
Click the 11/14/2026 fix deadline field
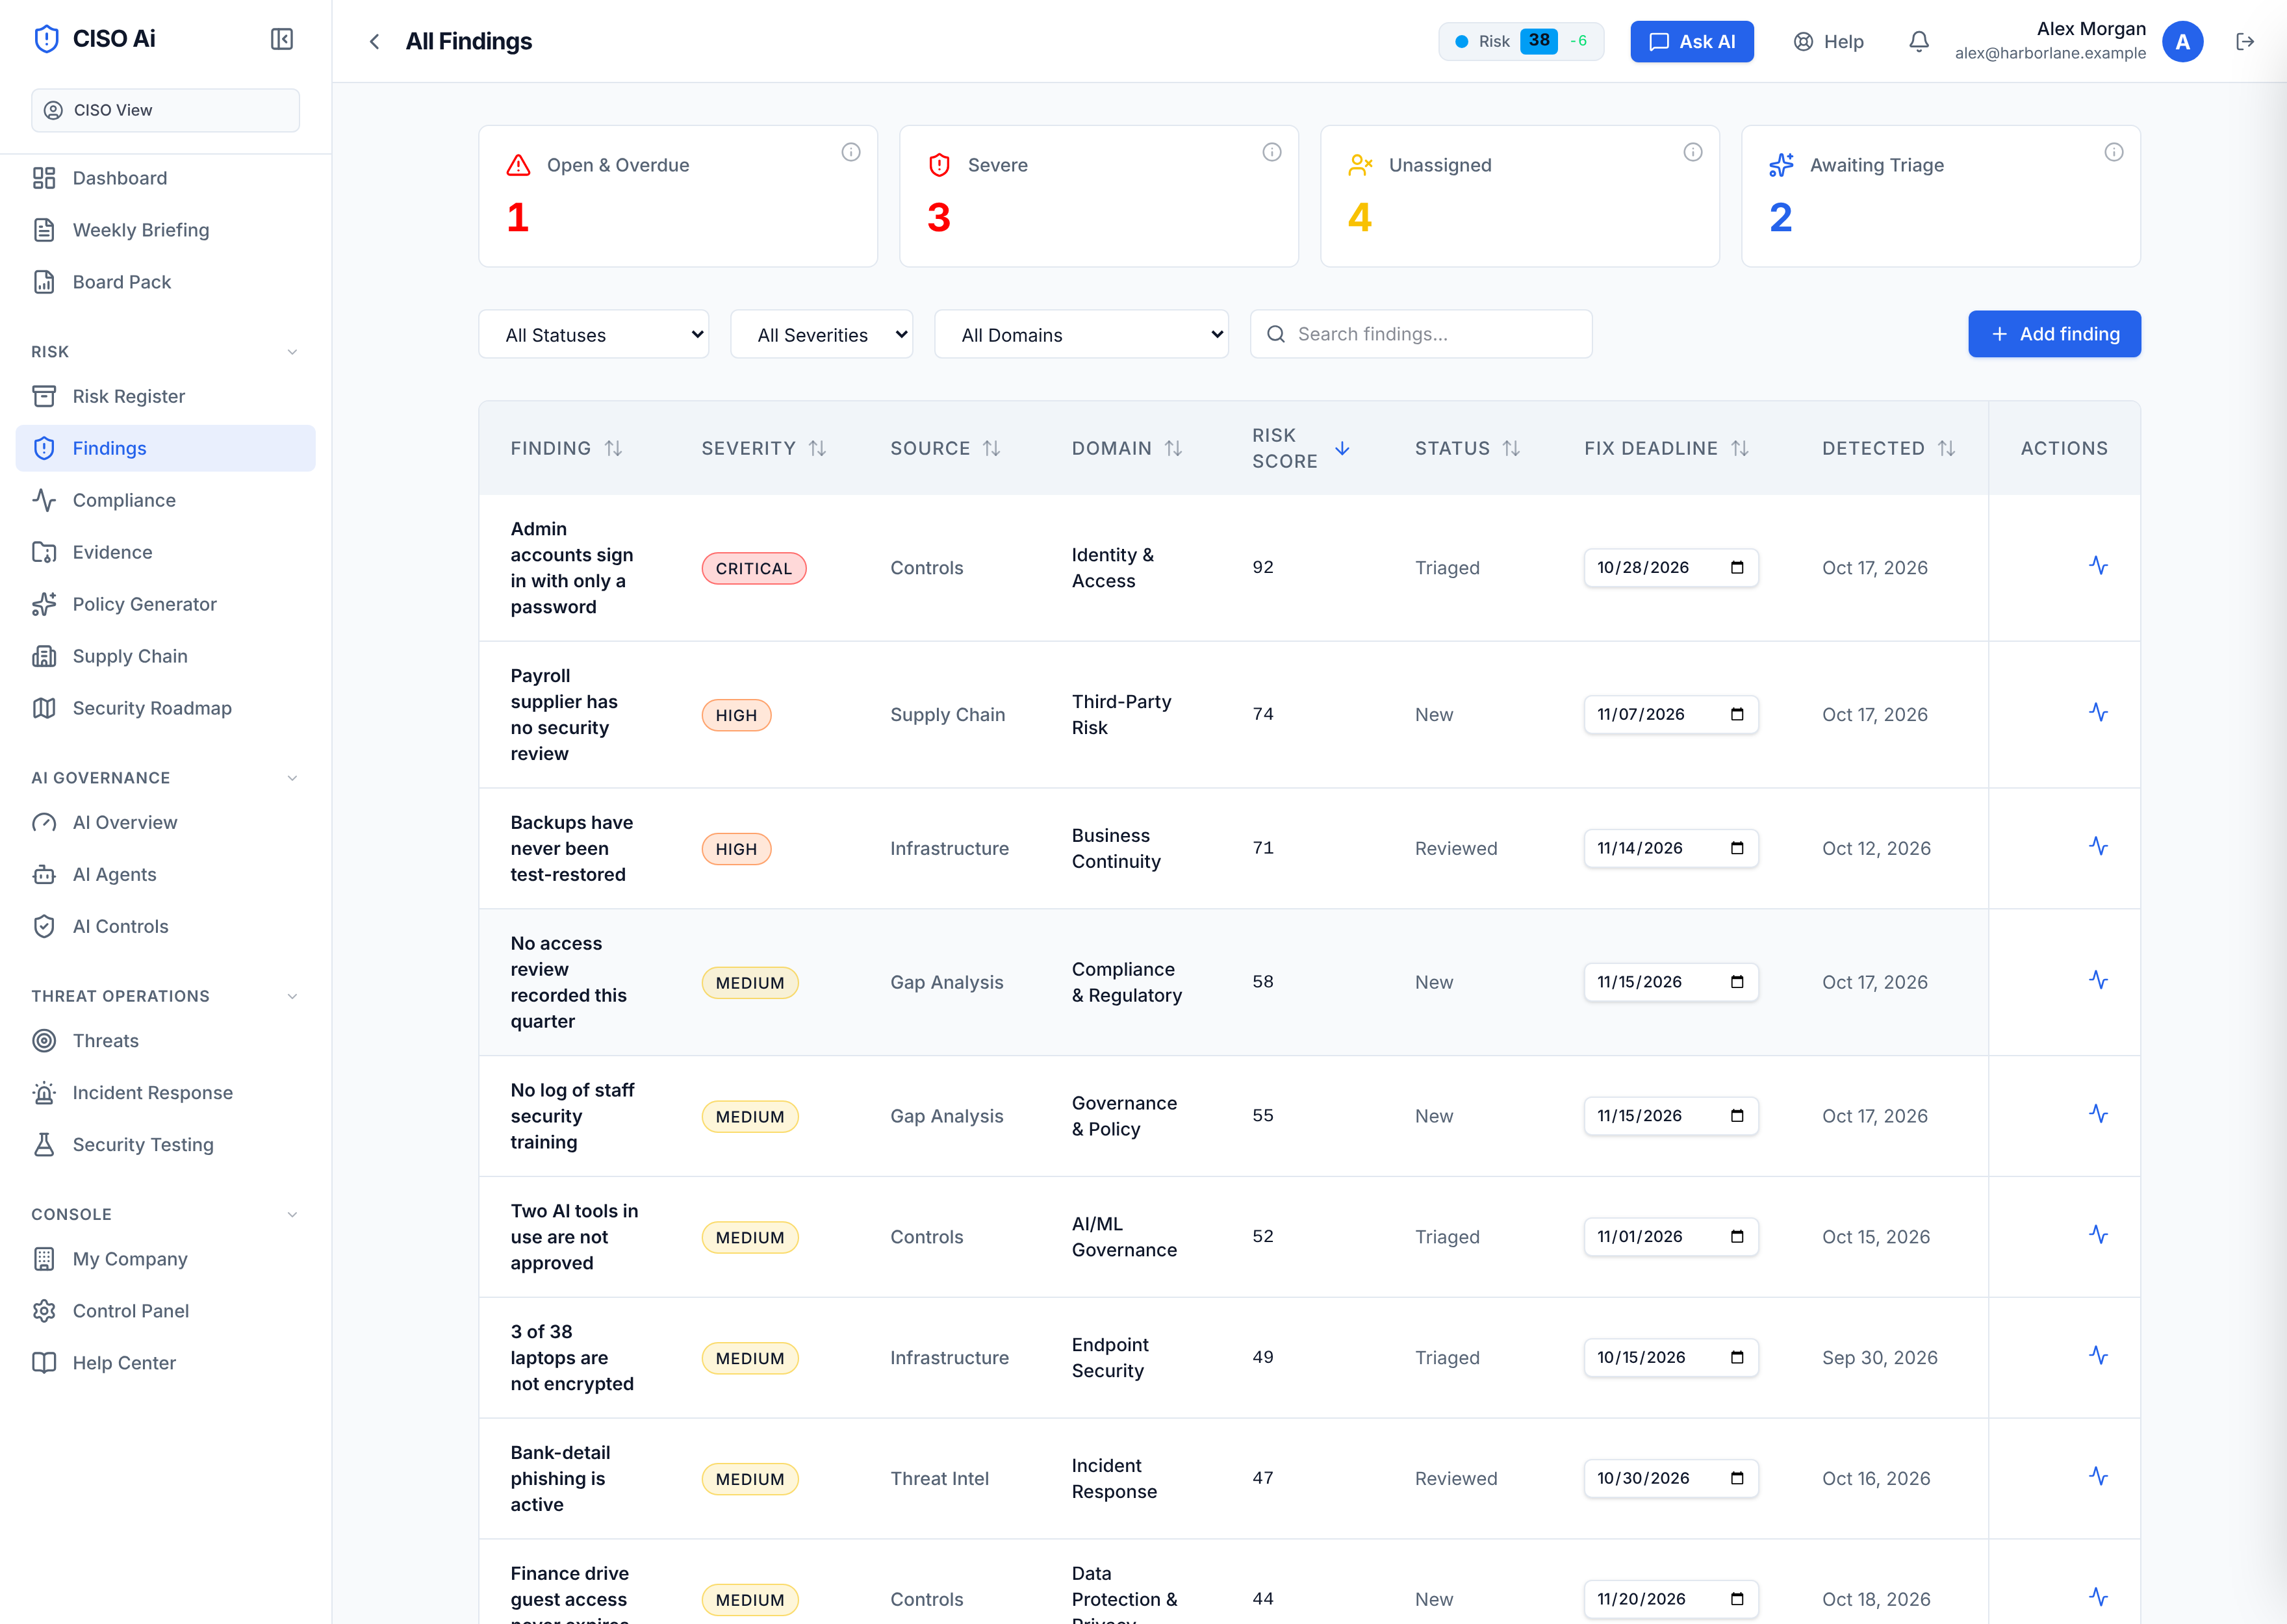click(1670, 848)
